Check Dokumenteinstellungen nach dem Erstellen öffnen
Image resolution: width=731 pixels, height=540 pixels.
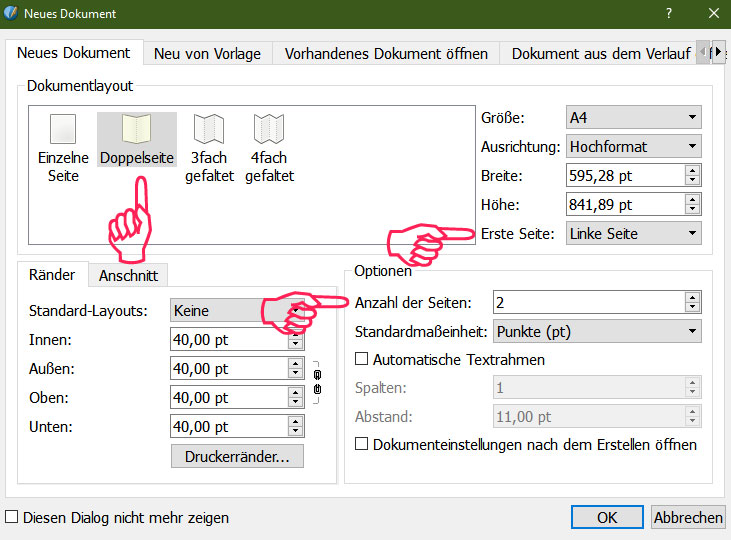click(363, 444)
